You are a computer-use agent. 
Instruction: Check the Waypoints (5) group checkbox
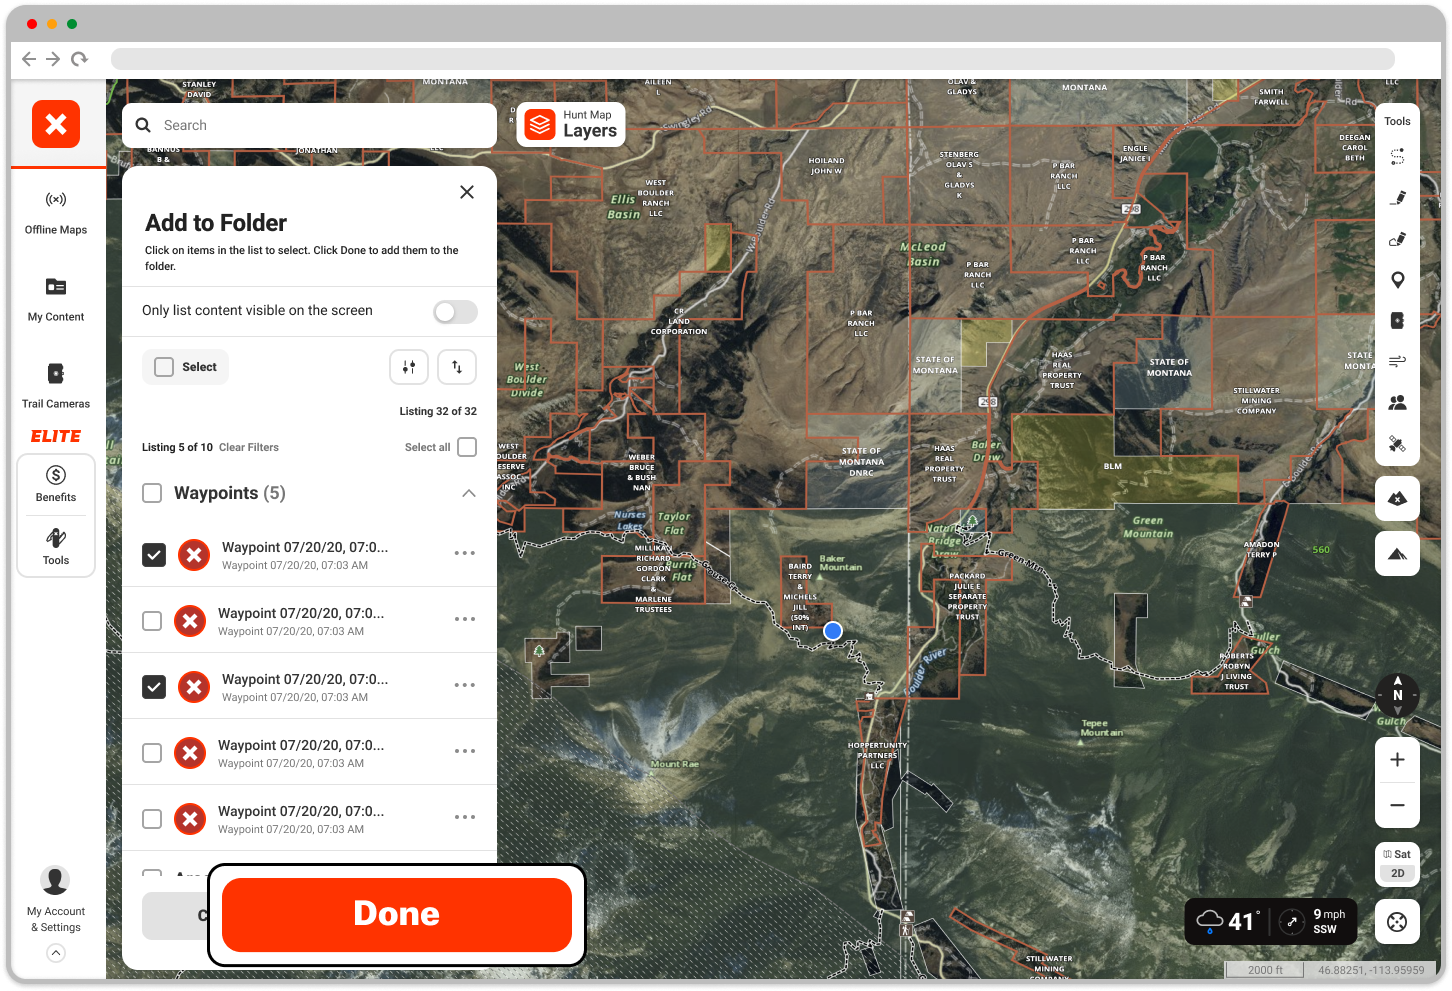click(x=152, y=493)
